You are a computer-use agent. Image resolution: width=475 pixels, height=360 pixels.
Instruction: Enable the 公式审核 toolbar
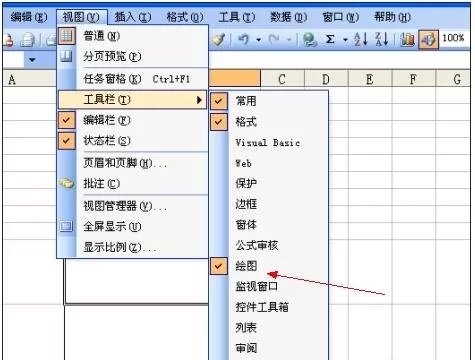pos(269,246)
